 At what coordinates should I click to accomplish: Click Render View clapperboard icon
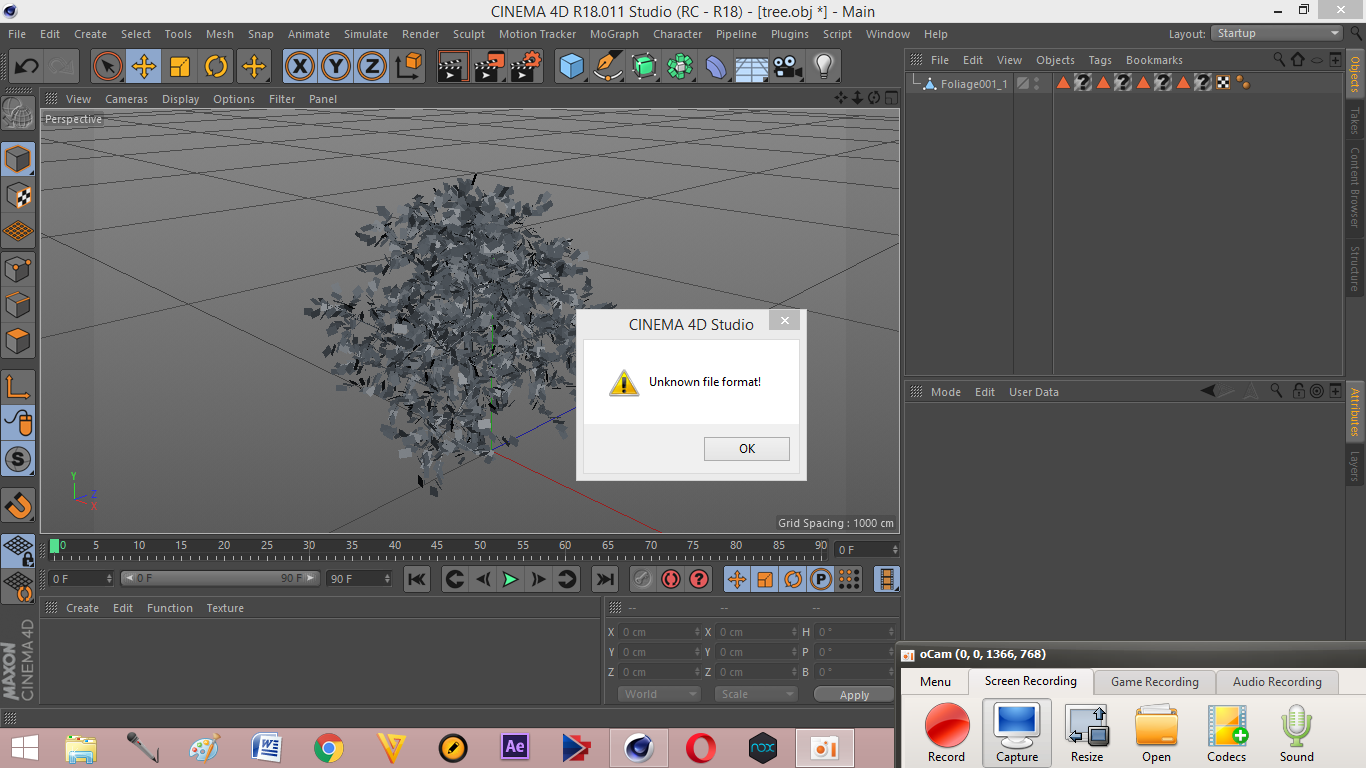454,67
